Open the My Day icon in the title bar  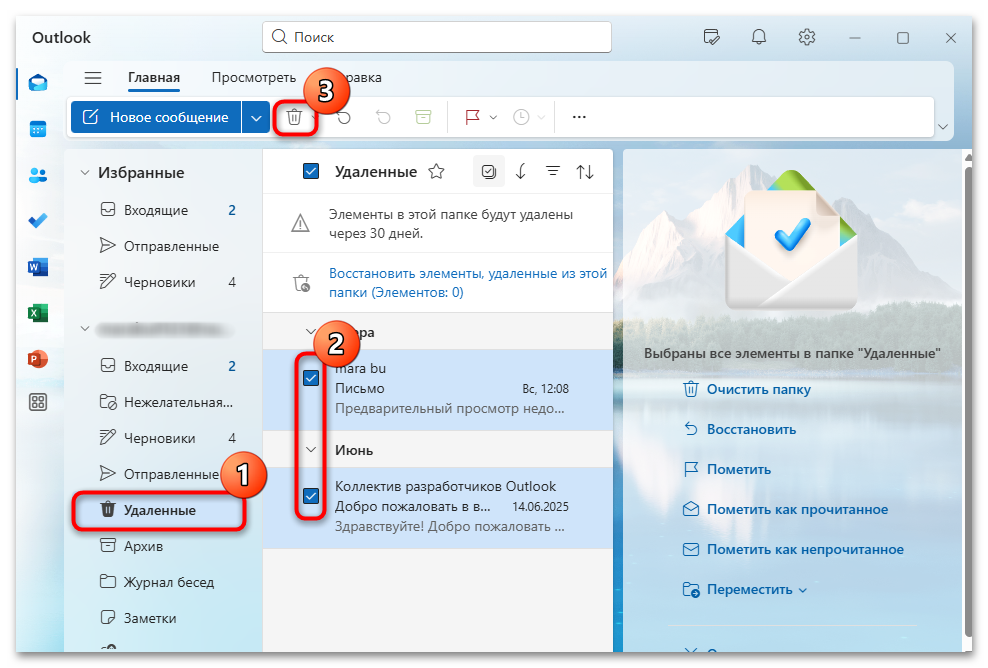pos(711,37)
